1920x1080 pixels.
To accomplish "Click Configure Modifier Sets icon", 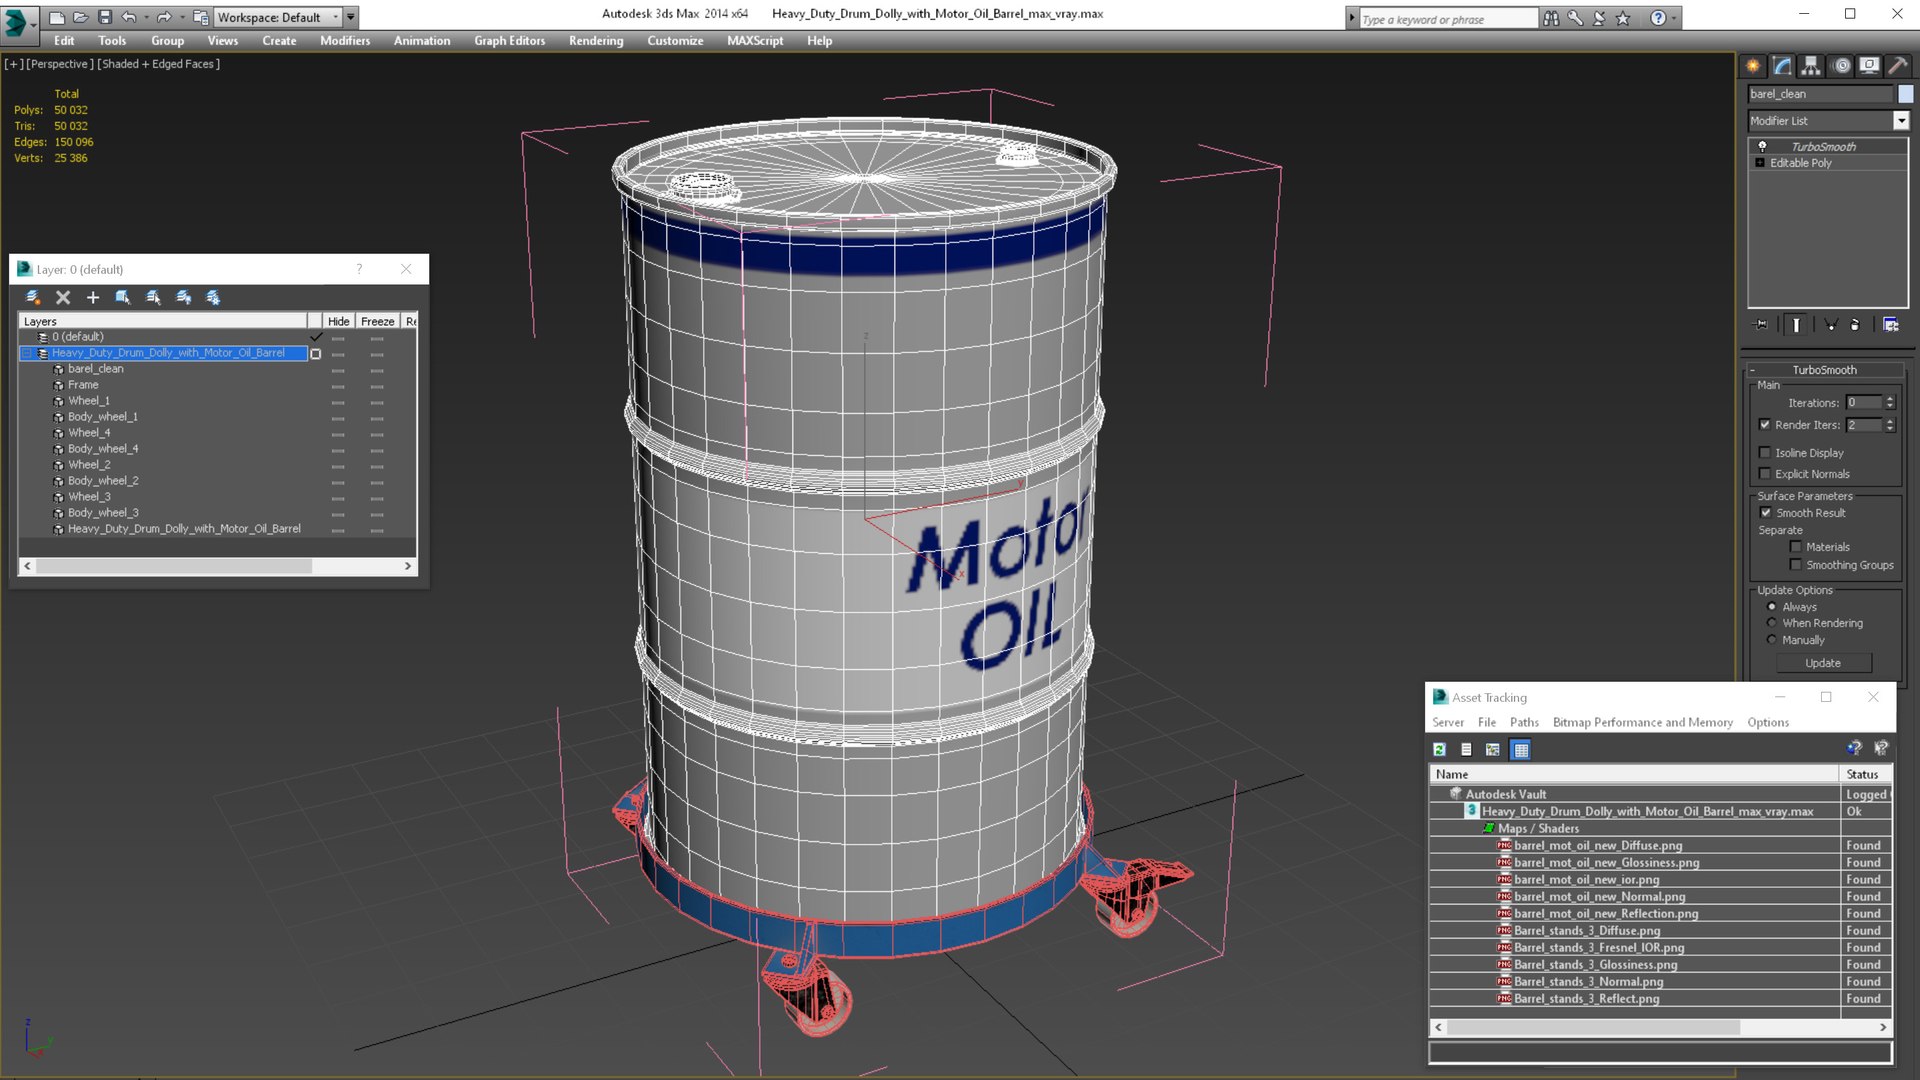I will (1890, 325).
